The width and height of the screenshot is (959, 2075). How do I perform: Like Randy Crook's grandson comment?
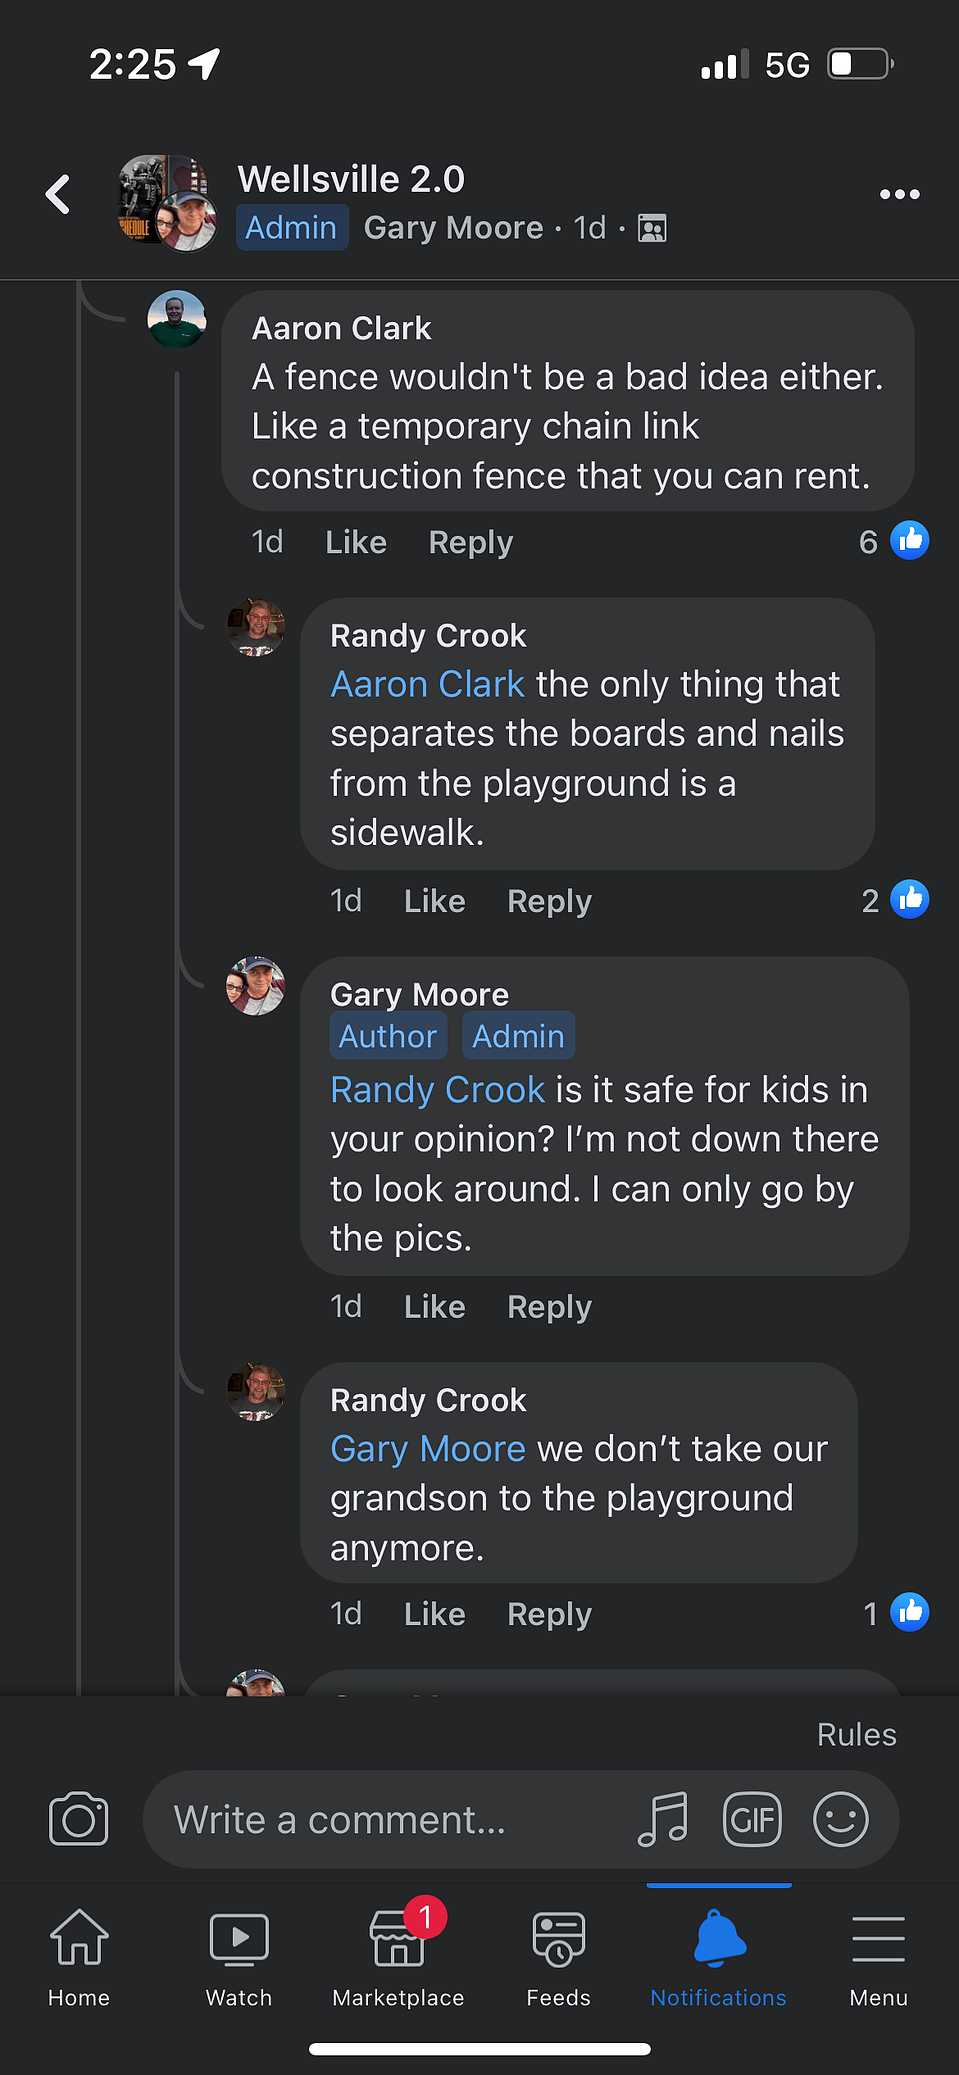pos(435,1613)
